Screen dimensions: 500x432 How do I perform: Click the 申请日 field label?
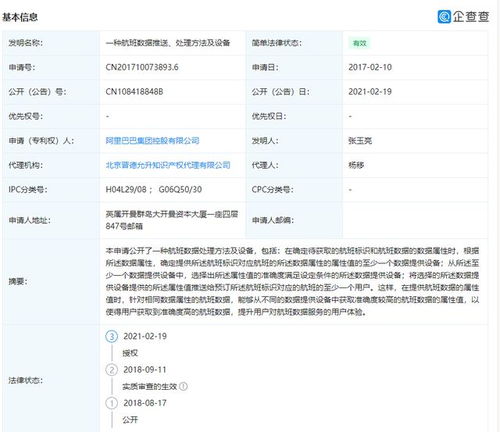click(x=265, y=67)
